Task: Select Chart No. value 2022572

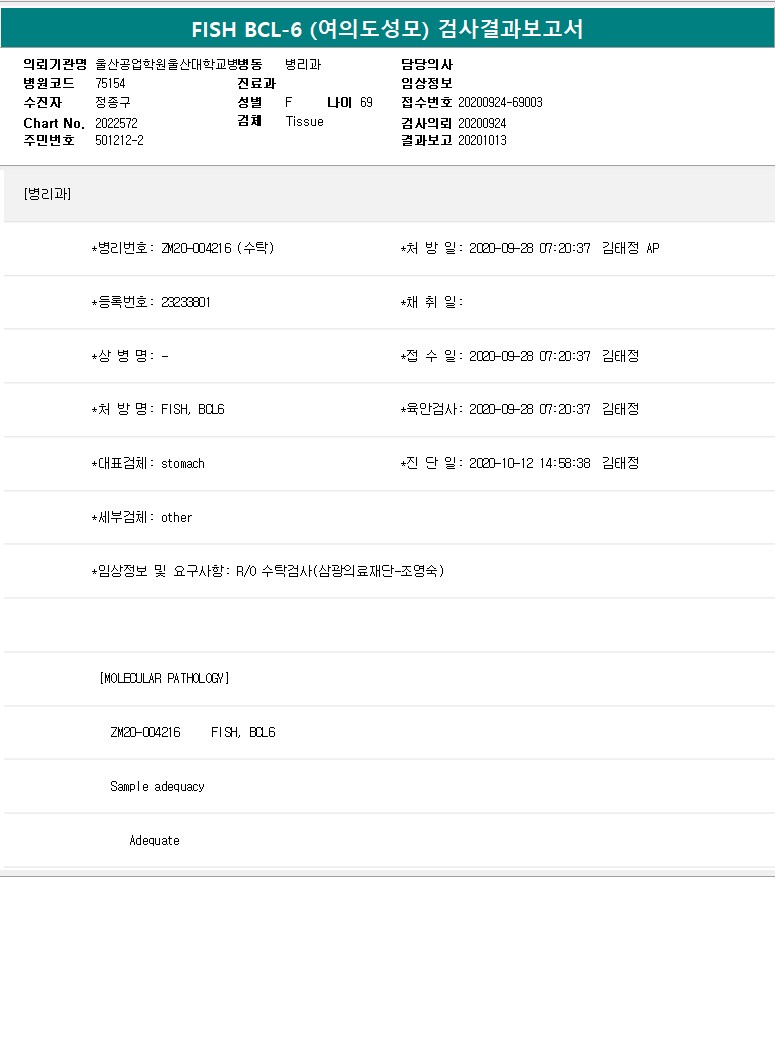Action: pyautogui.click(x=116, y=123)
